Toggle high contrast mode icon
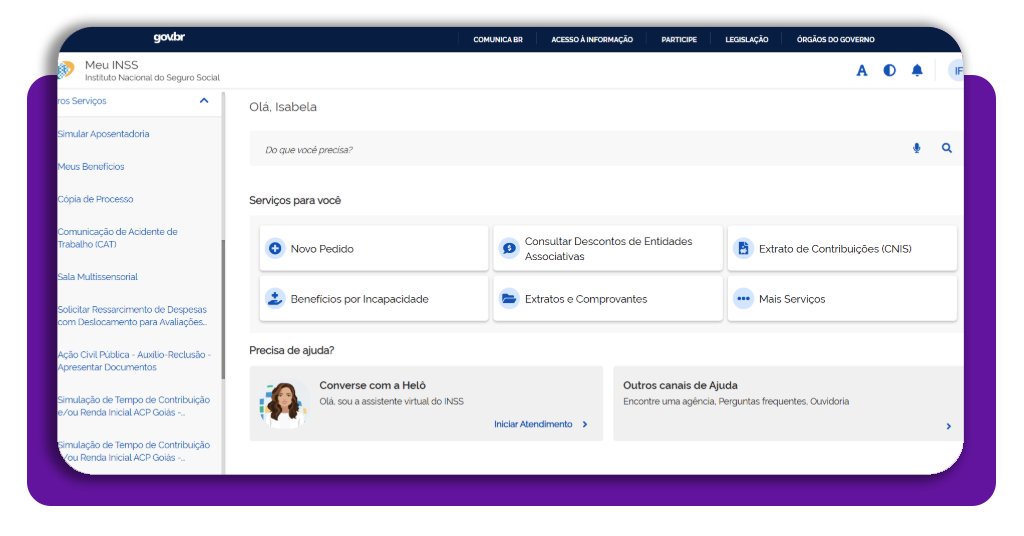Viewport: 1024px width, 536px height. pyautogui.click(x=889, y=70)
